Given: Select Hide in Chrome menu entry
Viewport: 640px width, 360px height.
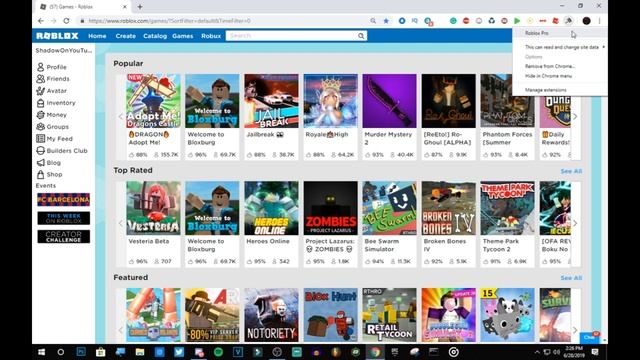Looking at the screenshot, I should tap(548, 76).
